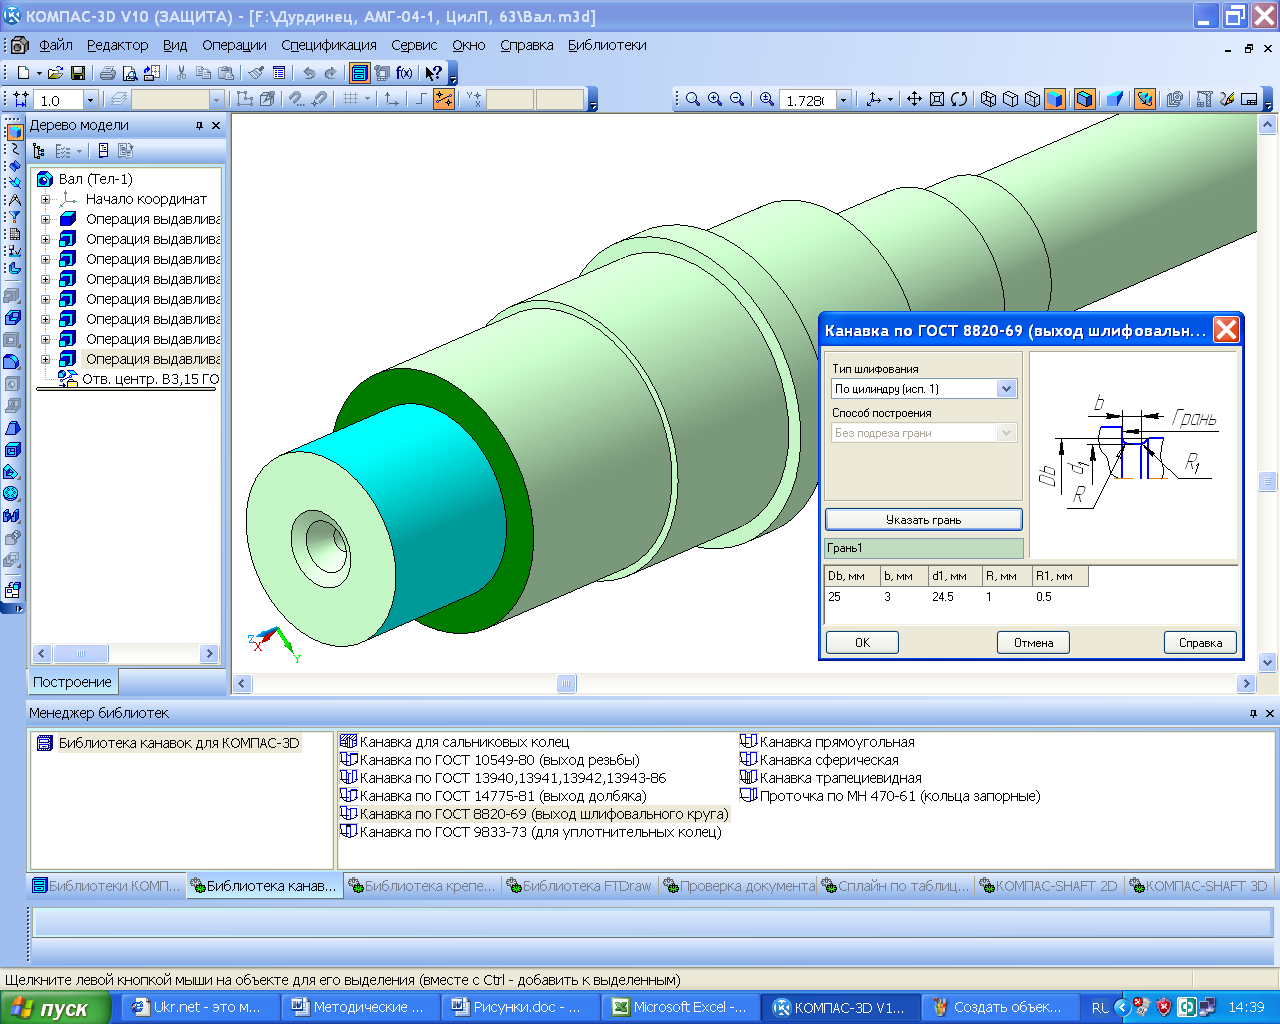Cut the selection with the scissors icon

click(x=181, y=73)
